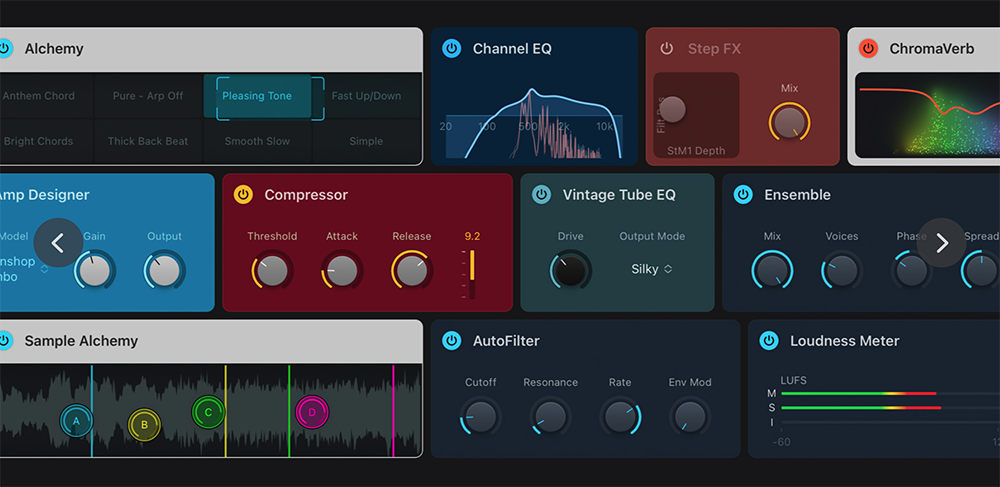This screenshot has width=1000, height=487.
Task: Turn off the ChromaVerb power icon
Action: pyautogui.click(x=868, y=49)
